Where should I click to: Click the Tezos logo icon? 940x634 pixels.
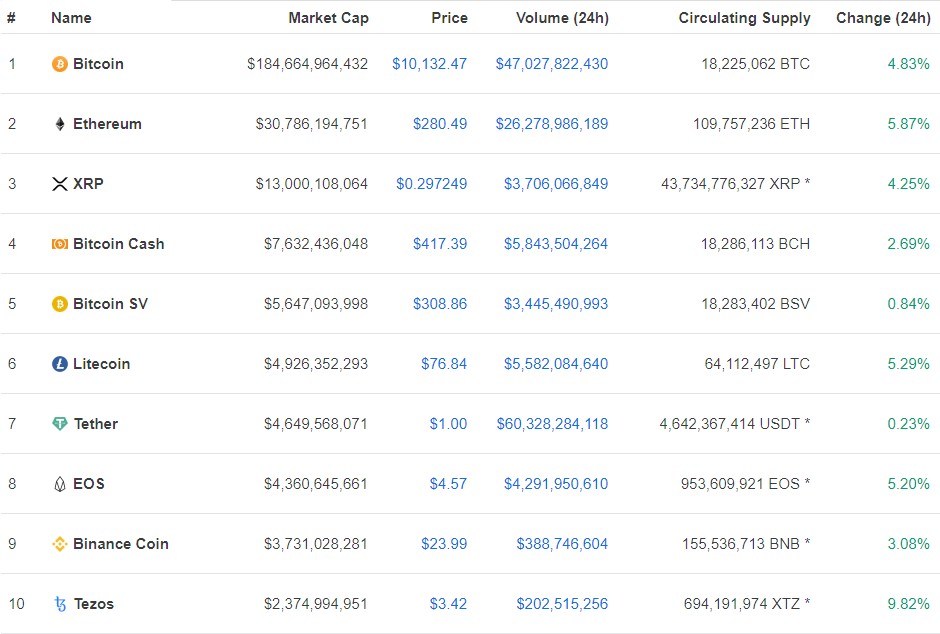(x=59, y=603)
